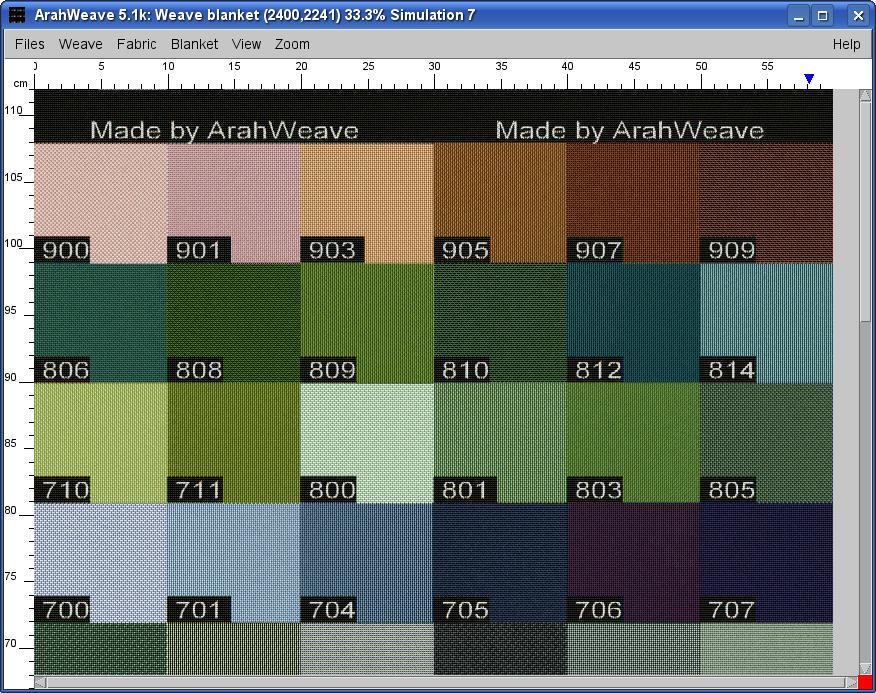Click the horizontal scrollbar right arrow
The image size is (876, 693).
coord(851,682)
